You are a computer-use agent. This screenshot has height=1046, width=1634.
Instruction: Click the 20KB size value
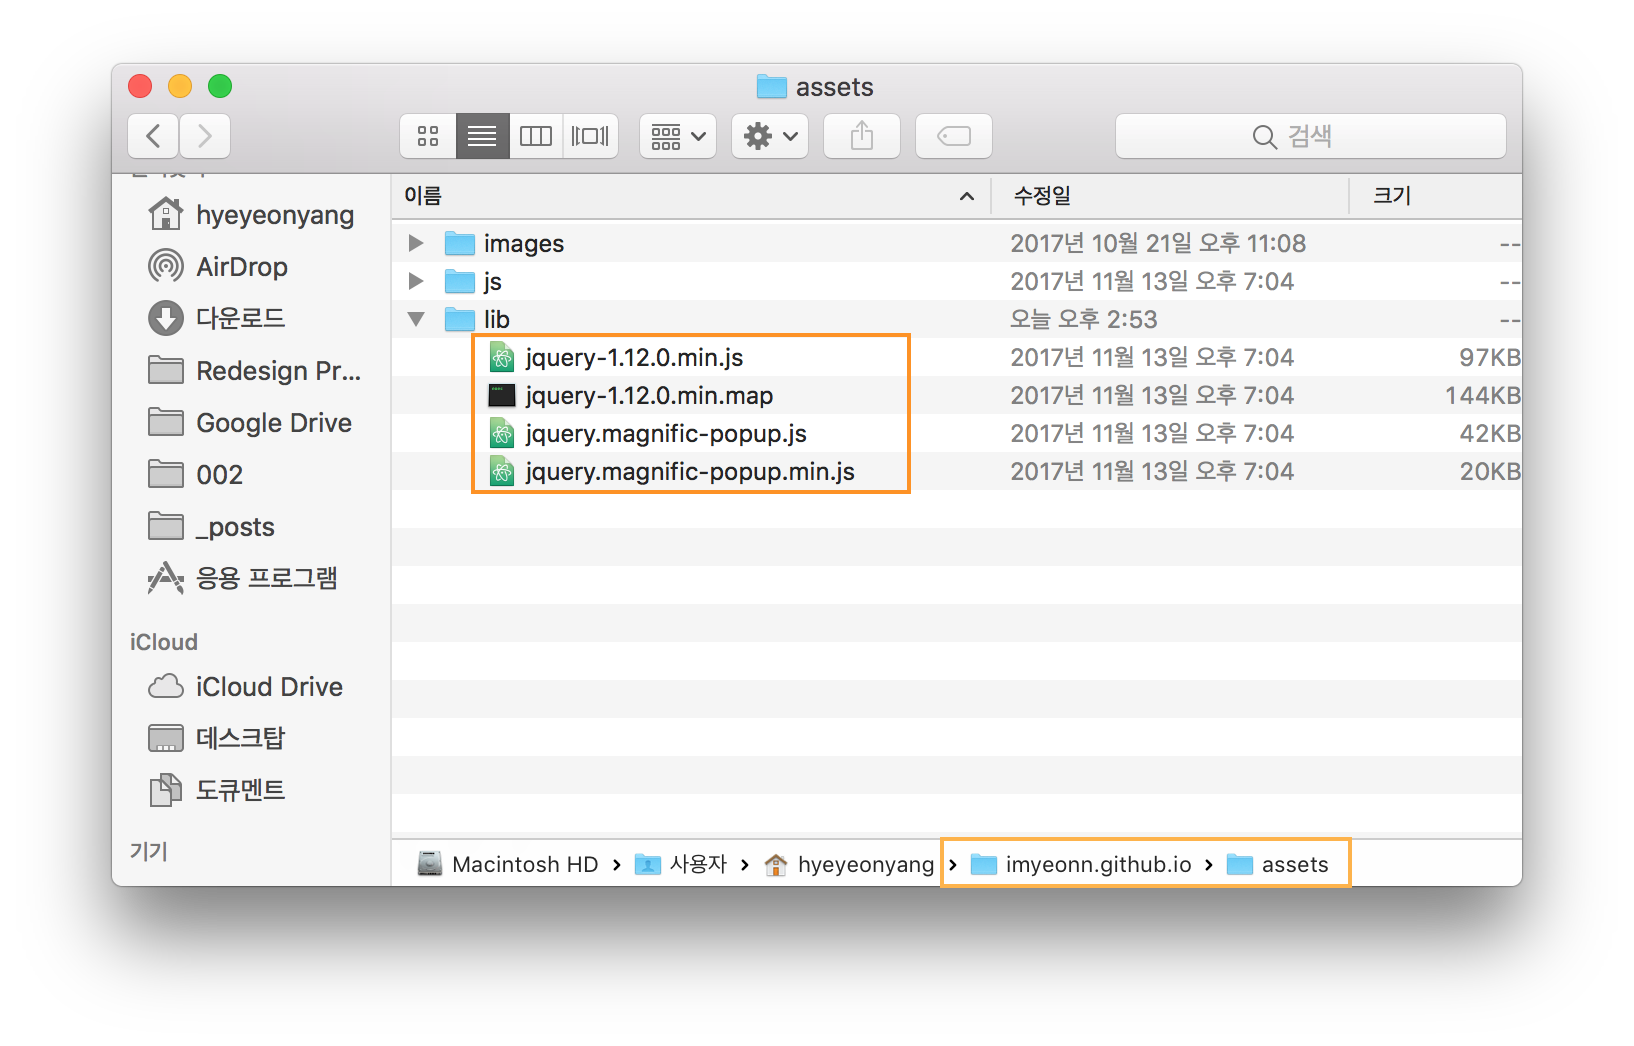point(1489,471)
